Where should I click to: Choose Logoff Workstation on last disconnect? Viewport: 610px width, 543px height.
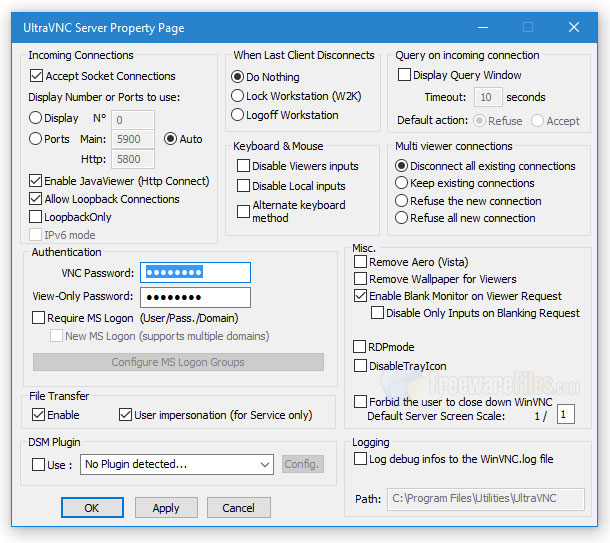(238, 115)
